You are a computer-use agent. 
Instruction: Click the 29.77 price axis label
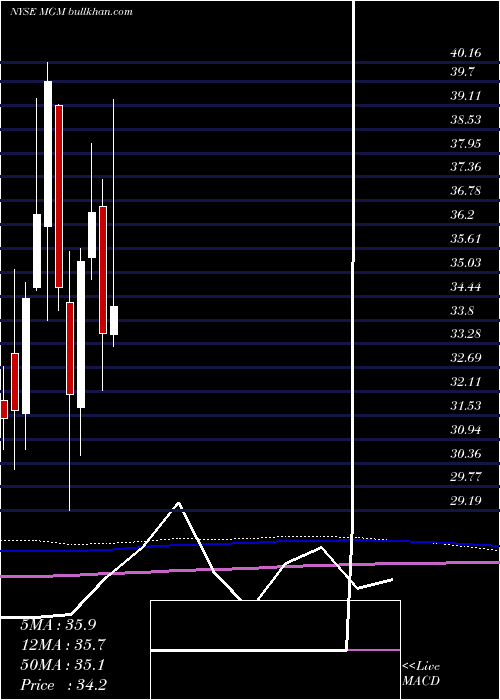click(x=466, y=477)
